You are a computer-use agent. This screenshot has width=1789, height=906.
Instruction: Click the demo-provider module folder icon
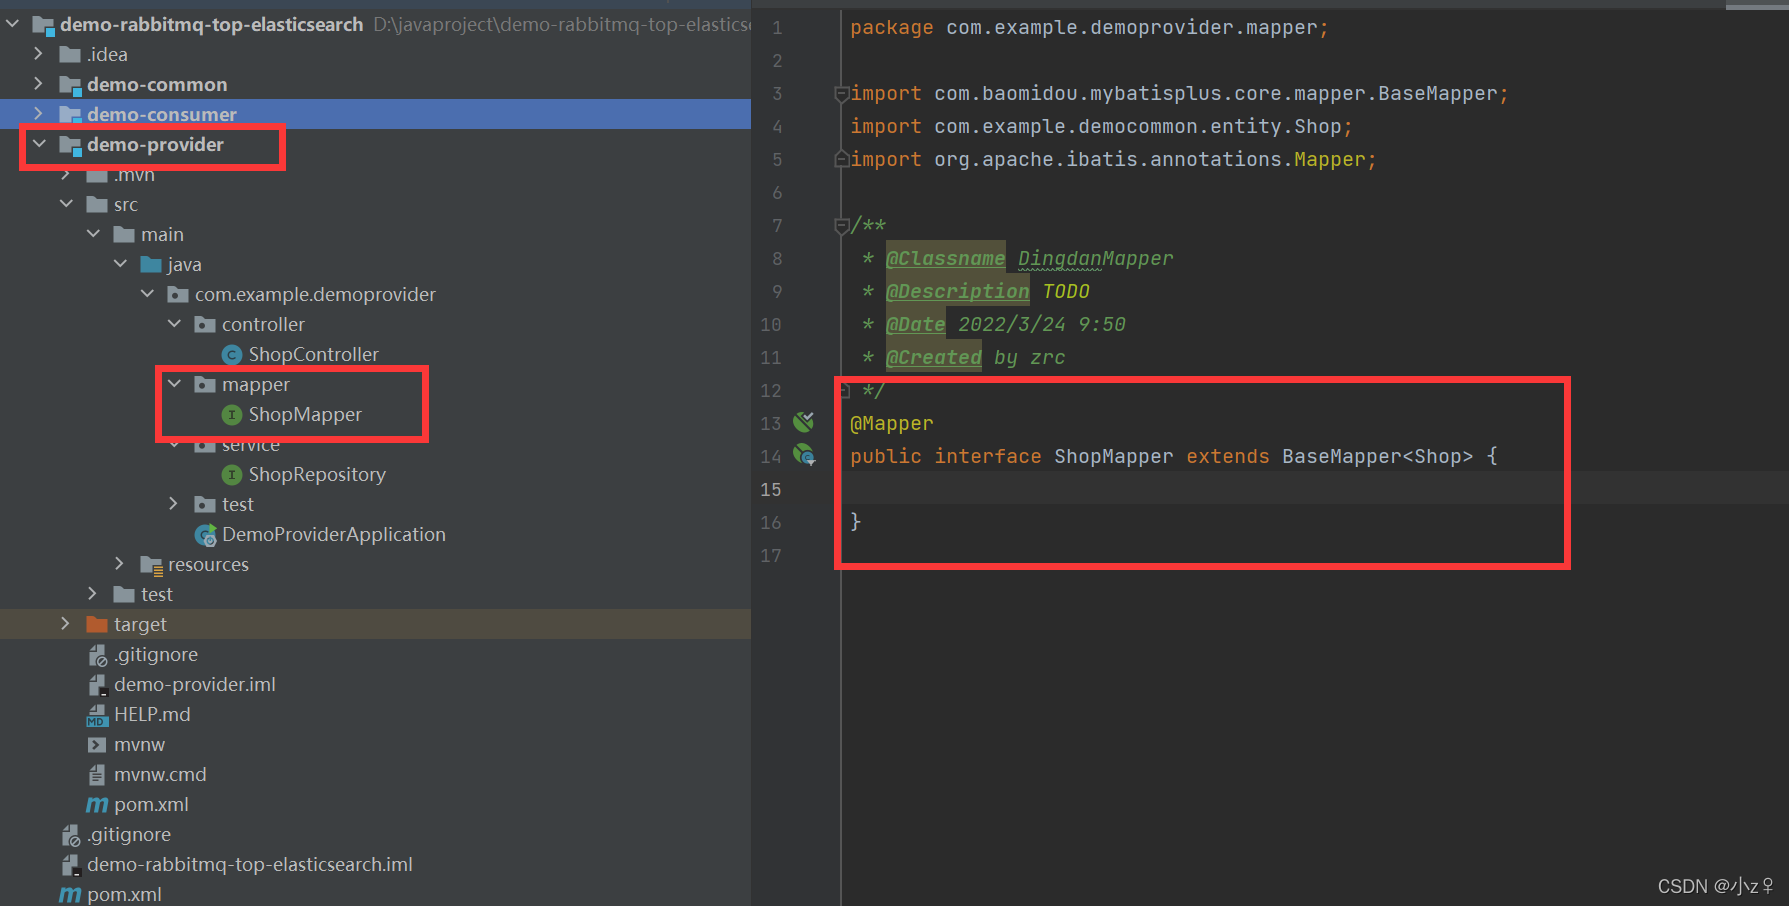(x=70, y=145)
